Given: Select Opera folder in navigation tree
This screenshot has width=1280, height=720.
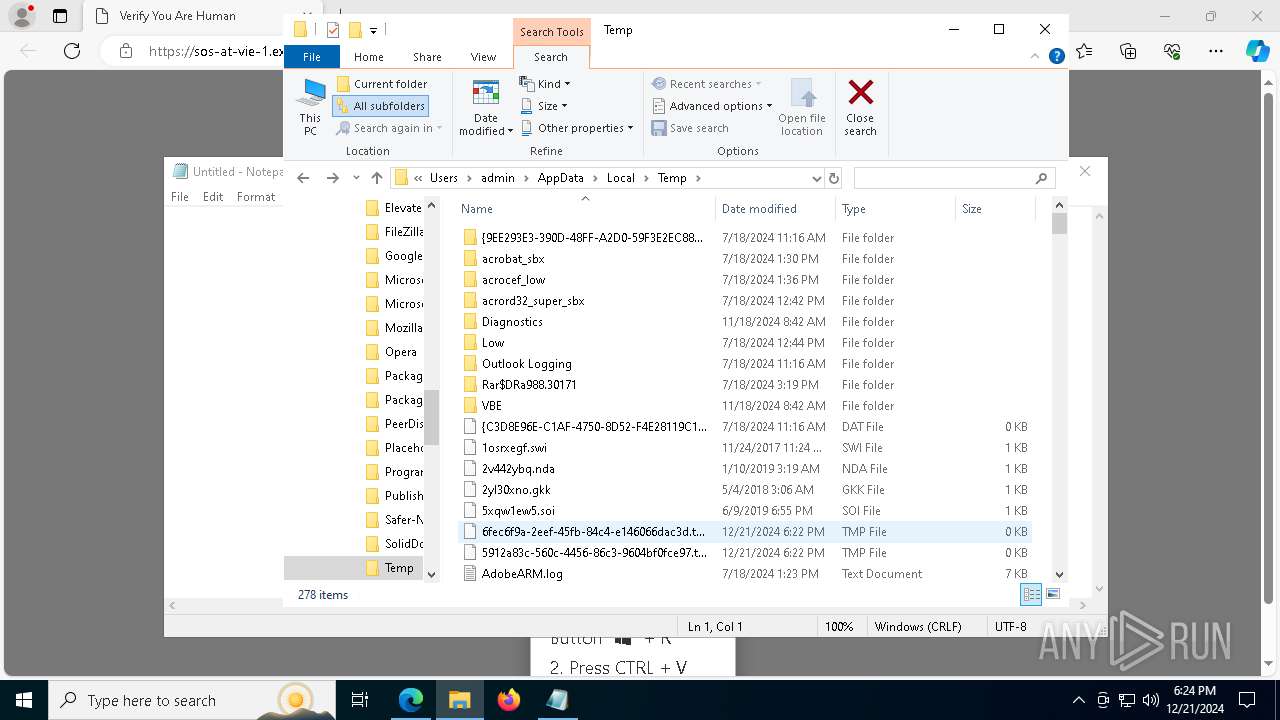Looking at the screenshot, I should coord(400,352).
